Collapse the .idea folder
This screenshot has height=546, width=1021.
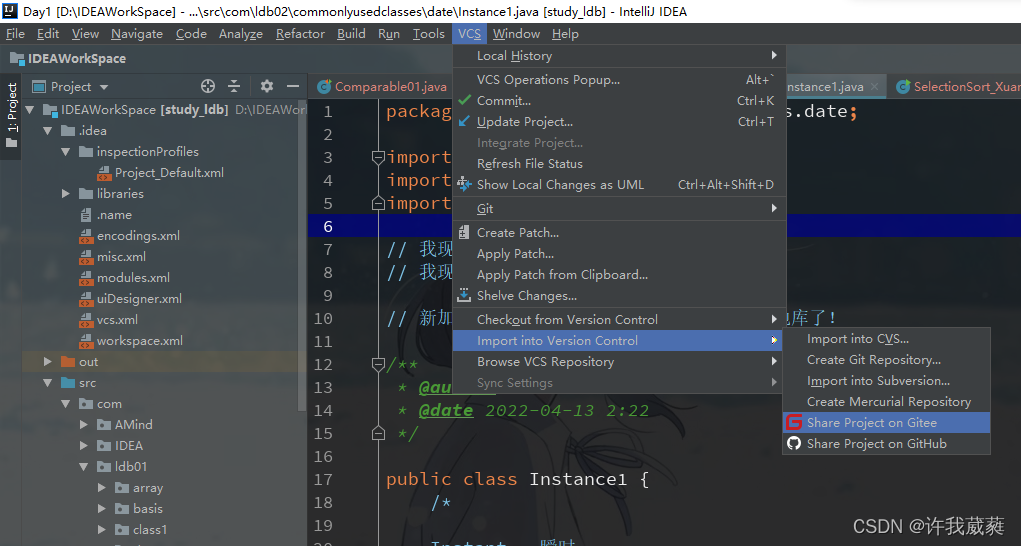pos(48,131)
